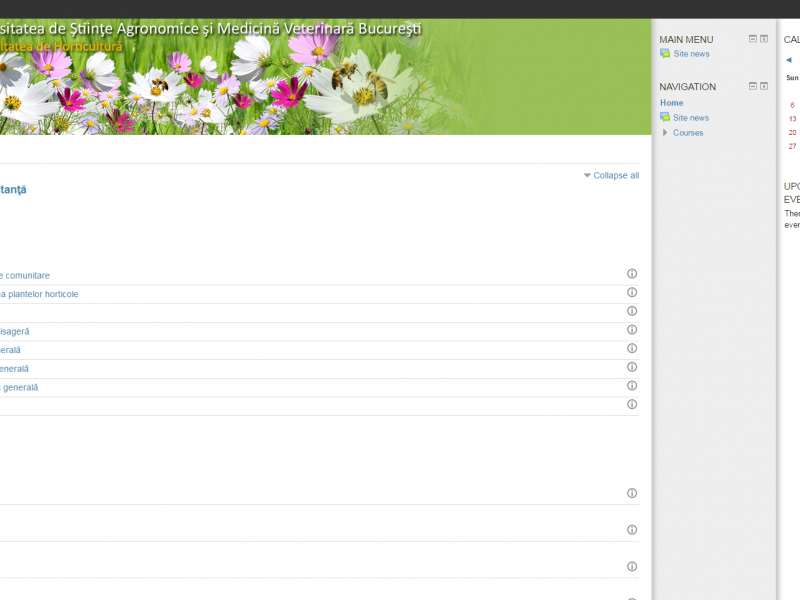The height and width of the screenshot is (600, 800).
Task: Open the 'isageră' course link
Action: (15, 332)
